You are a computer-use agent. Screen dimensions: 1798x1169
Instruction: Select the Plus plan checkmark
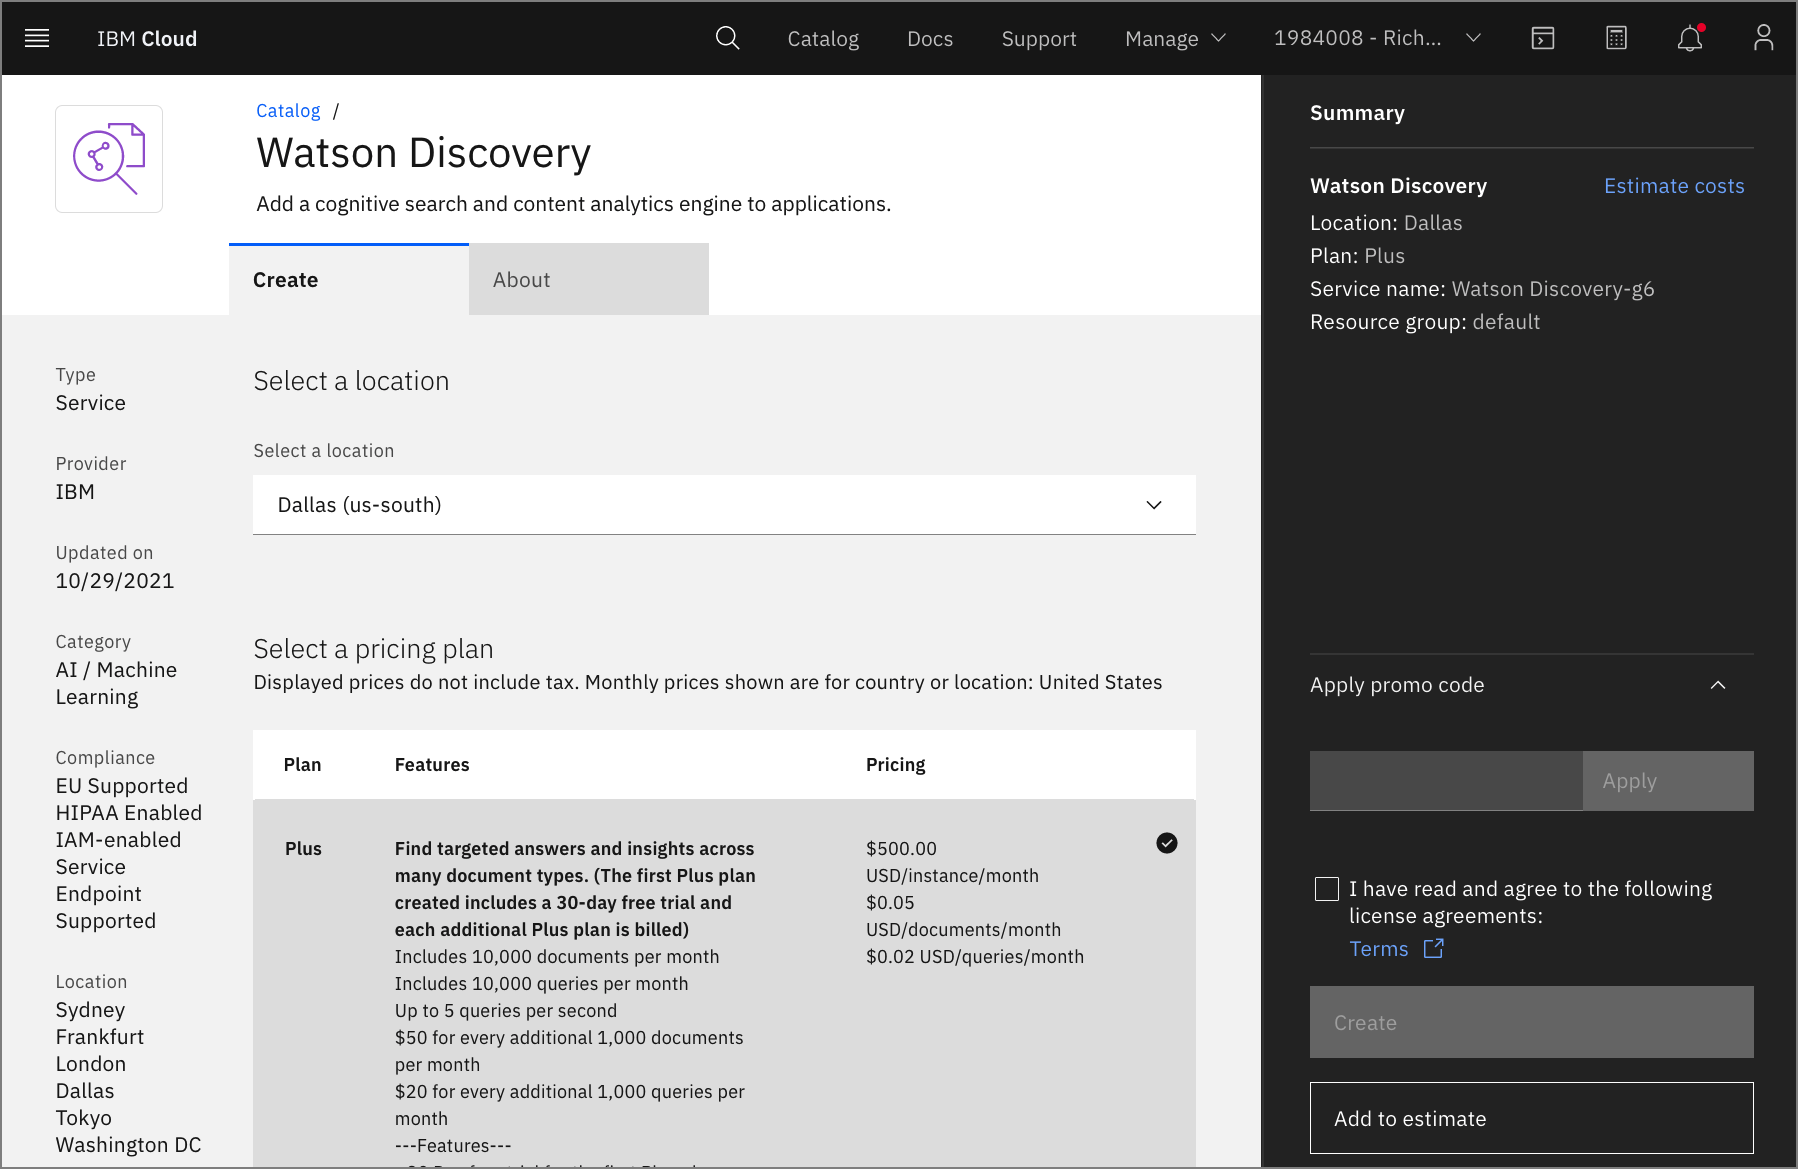click(x=1166, y=843)
